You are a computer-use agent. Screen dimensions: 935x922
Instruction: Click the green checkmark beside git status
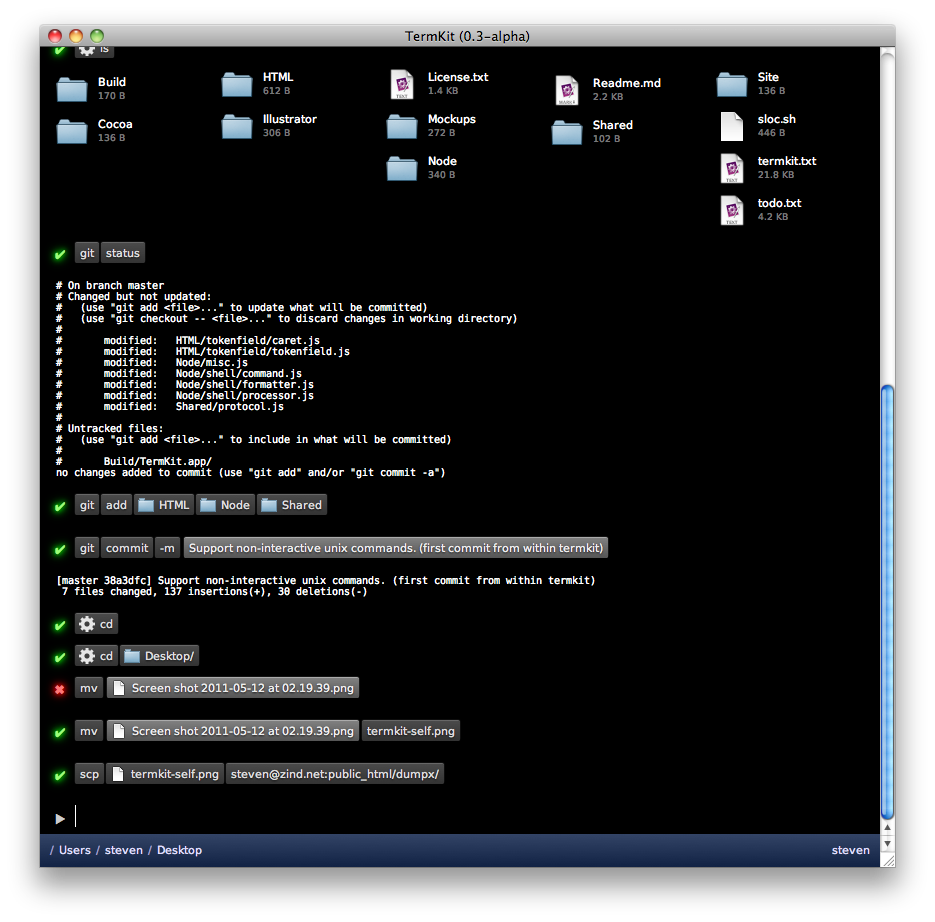coord(60,254)
